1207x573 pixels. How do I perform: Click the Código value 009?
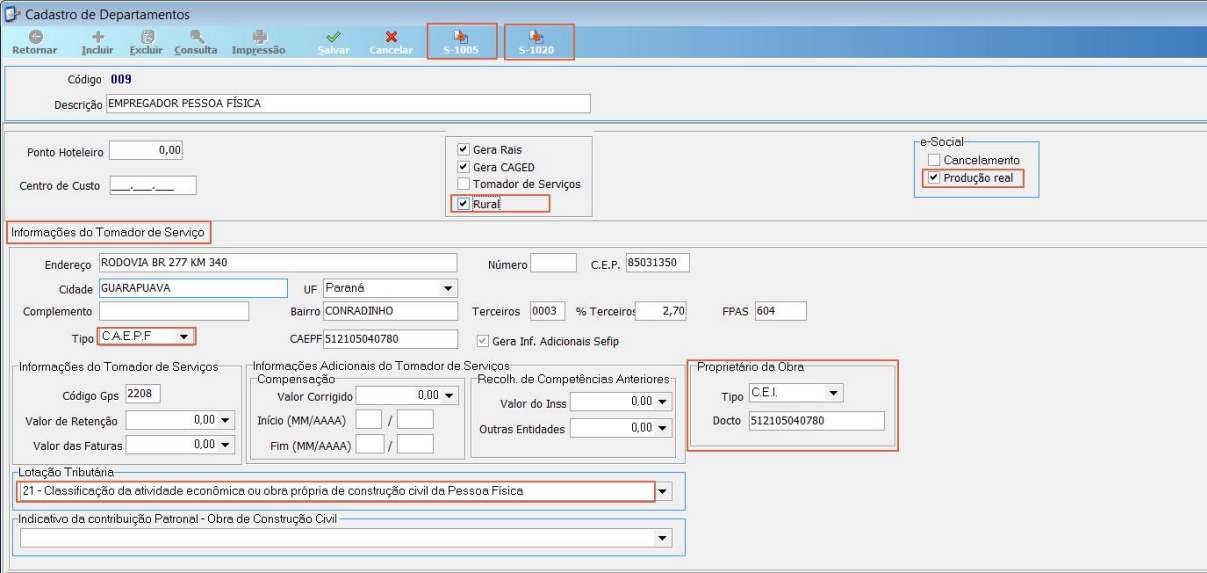(x=121, y=79)
